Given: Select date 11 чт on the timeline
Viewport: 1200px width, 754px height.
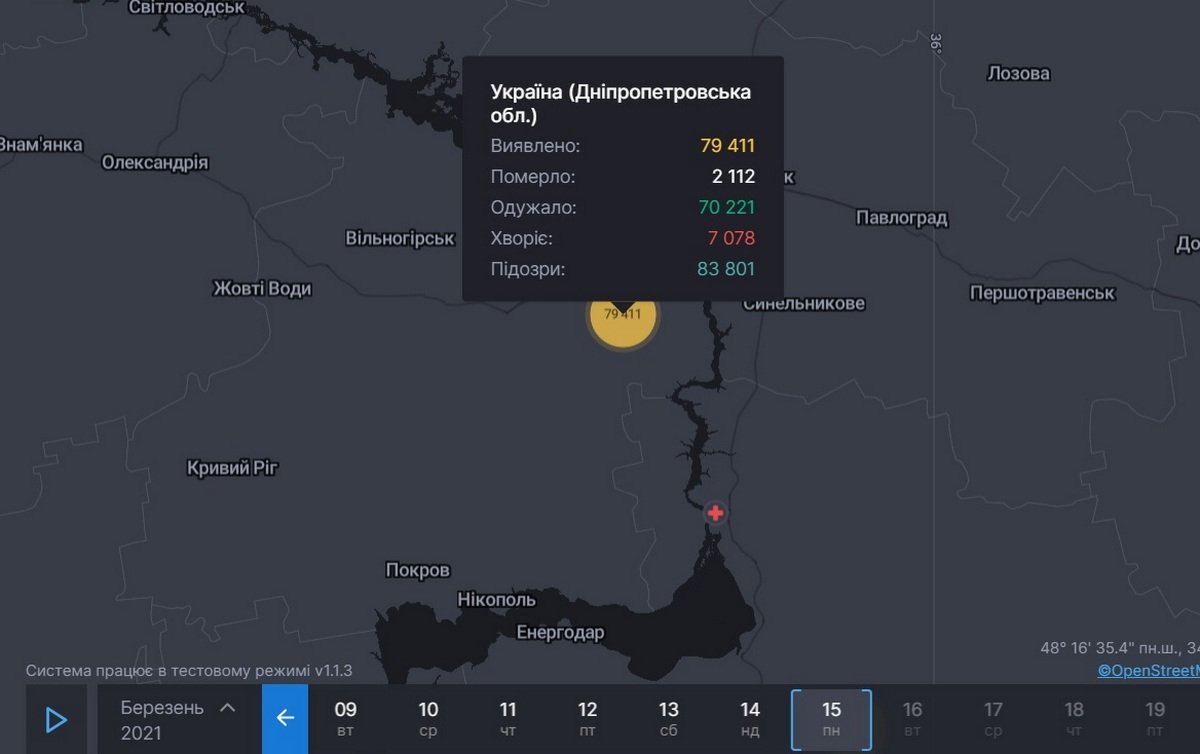Looking at the screenshot, I should [508, 720].
